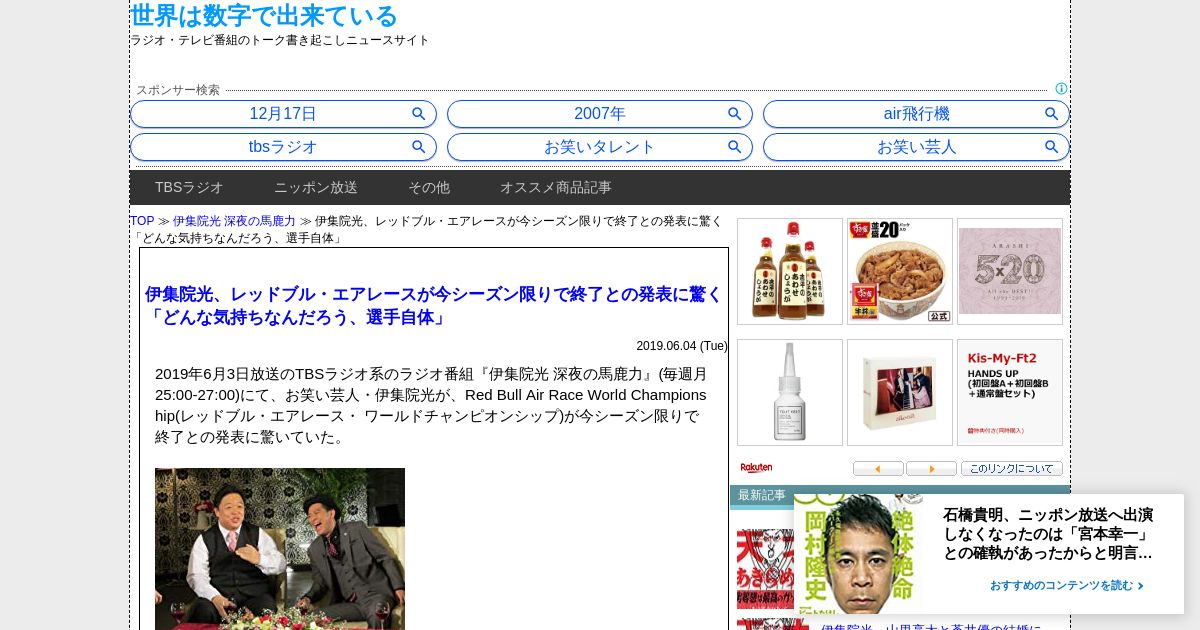Go to site title 世界は数字で出来ている
The image size is (1200, 630).
coord(264,15)
